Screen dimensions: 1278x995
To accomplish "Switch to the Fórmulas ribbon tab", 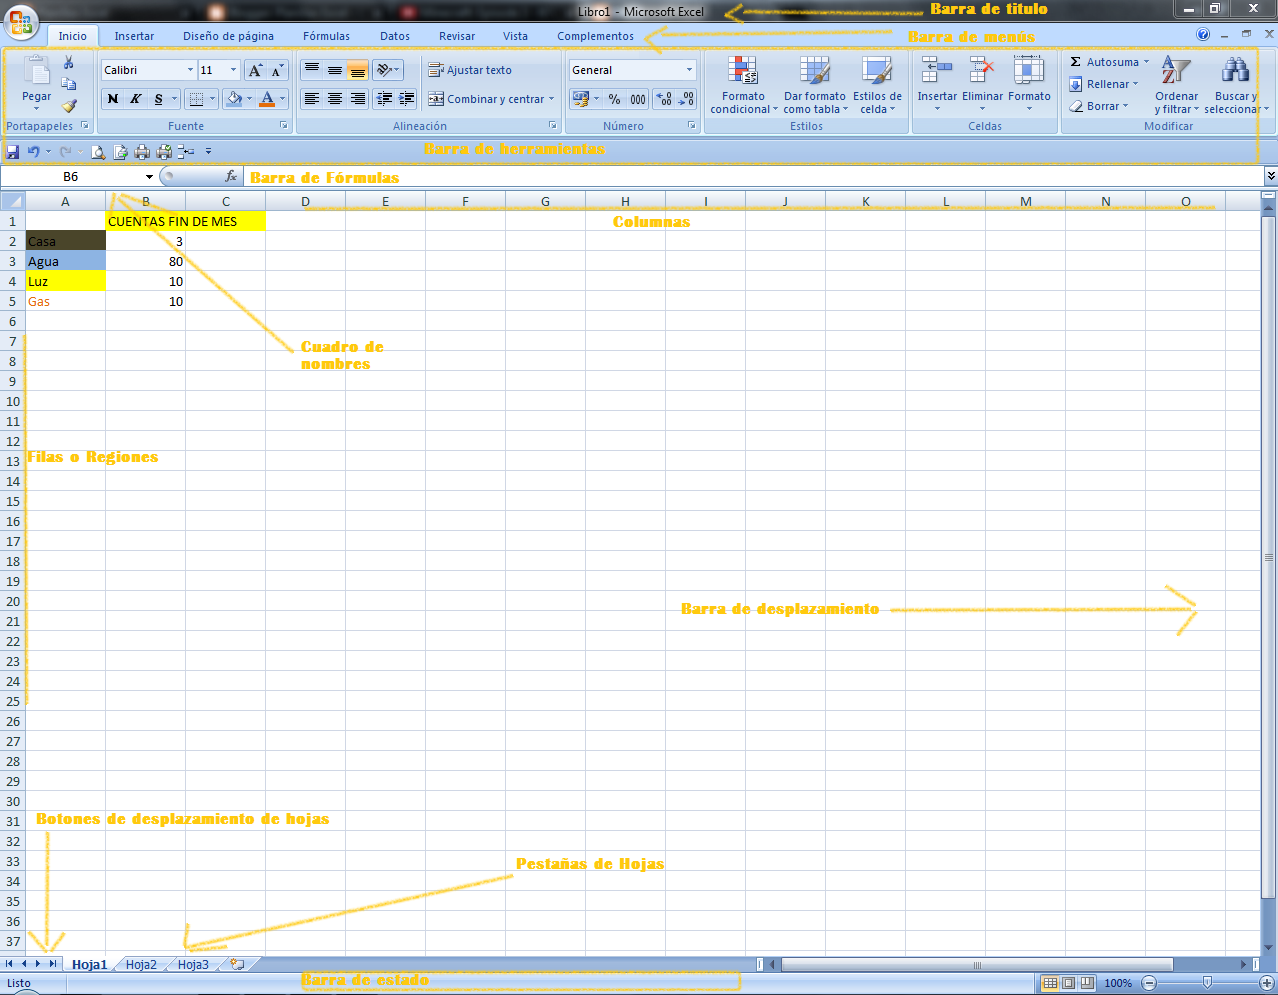I will (x=325, y=35).
